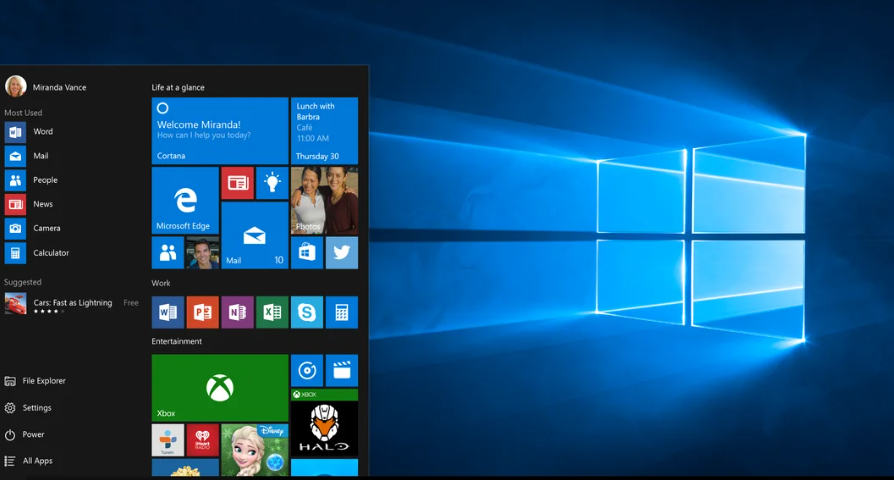
Task: Launch the green Xbox tile
Action: point(220,388)
